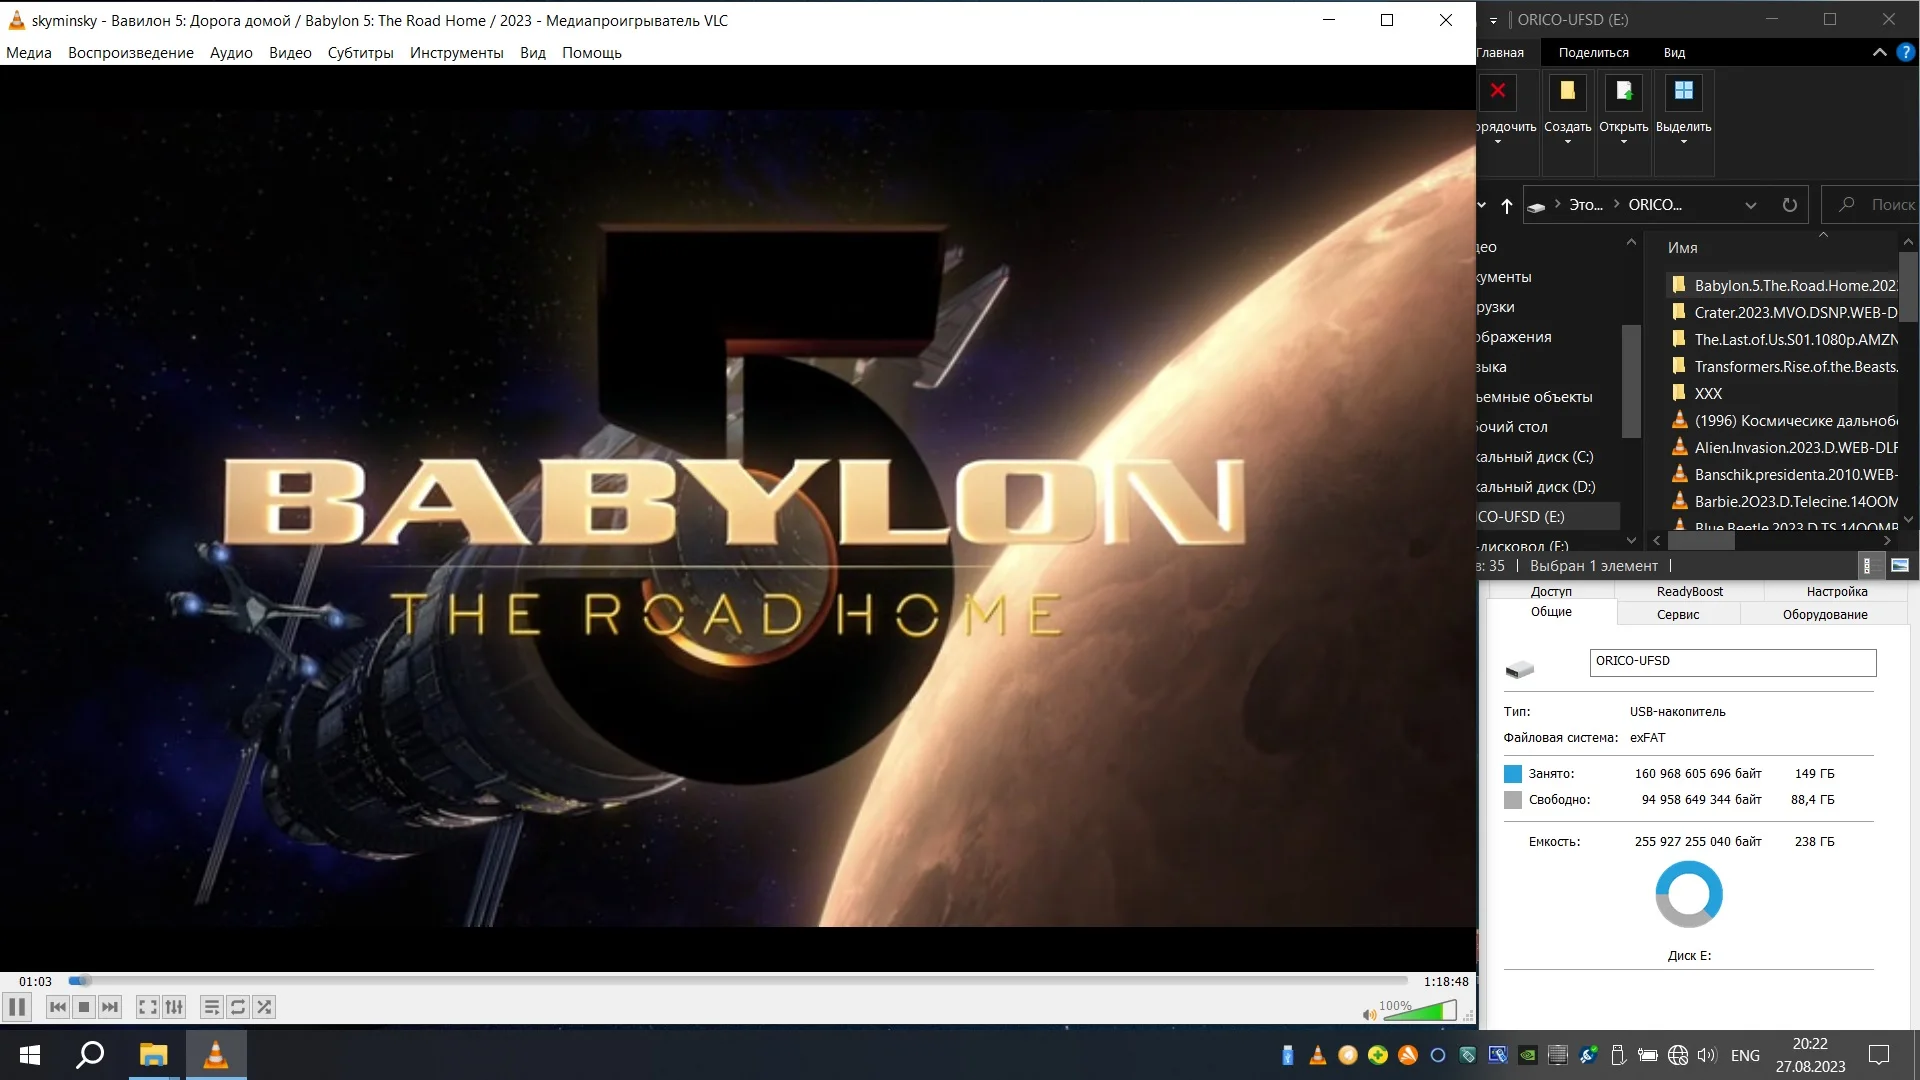Click the drive label ORICO-UFSD field
The image size is (1920, 1080).
point(1732,662)
